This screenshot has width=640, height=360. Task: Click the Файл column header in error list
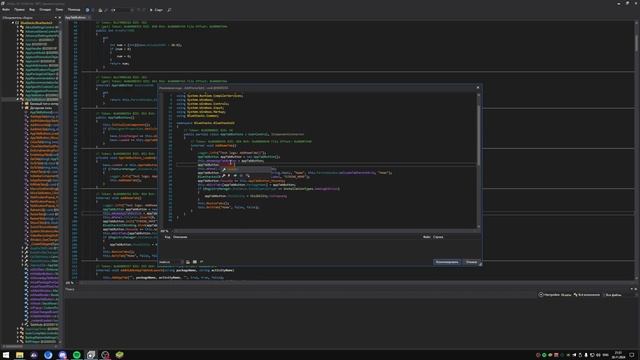[x=426, y=237]
